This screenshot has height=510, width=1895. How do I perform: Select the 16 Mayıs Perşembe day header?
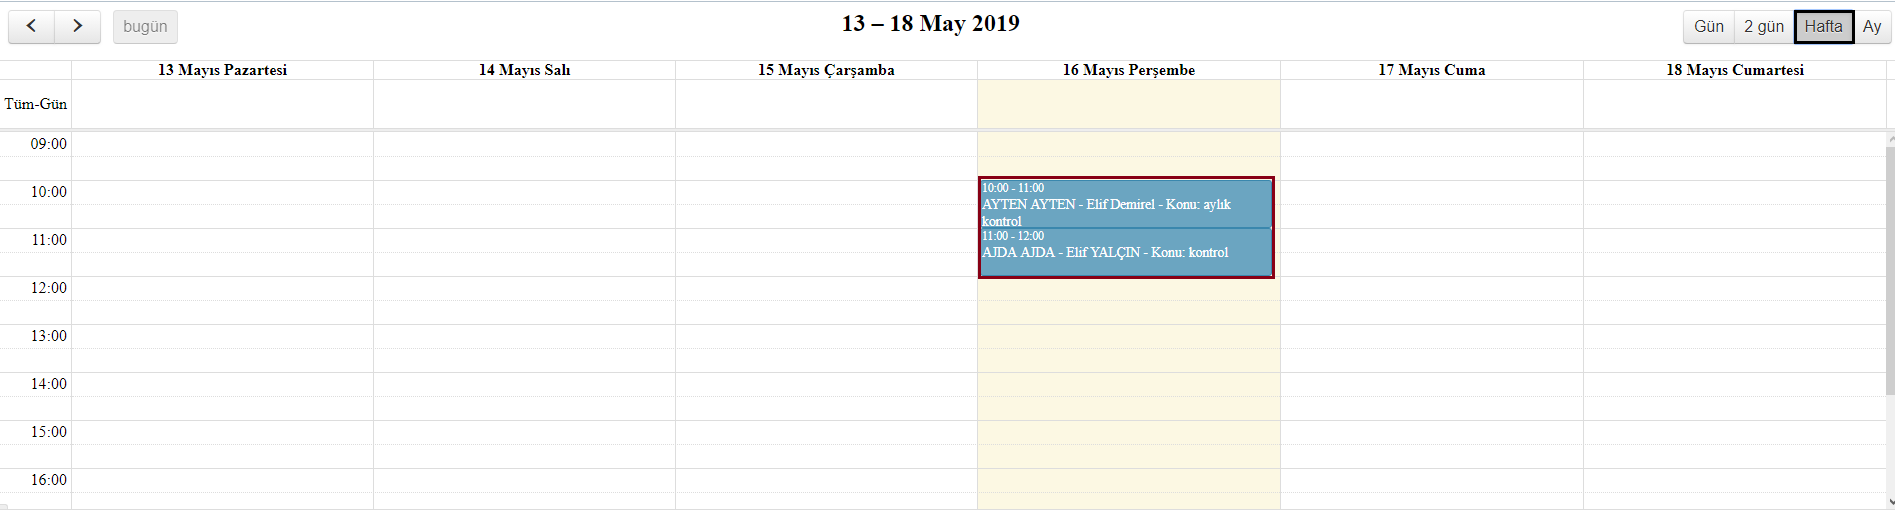[x=1128, y=70]
